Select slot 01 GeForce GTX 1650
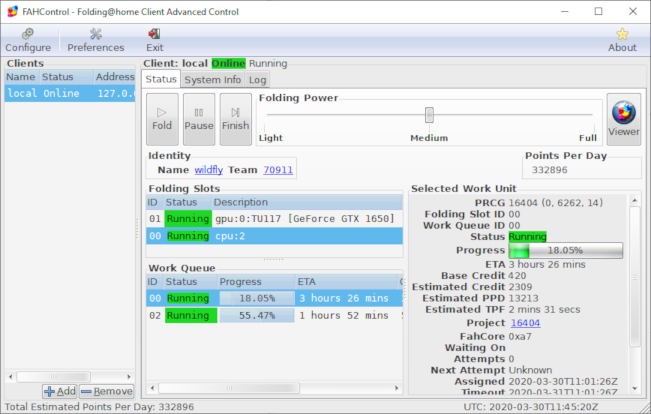Image resolution: width=651 pixels, height=414 pixels. pyautogui.click(x=274, y=219)
